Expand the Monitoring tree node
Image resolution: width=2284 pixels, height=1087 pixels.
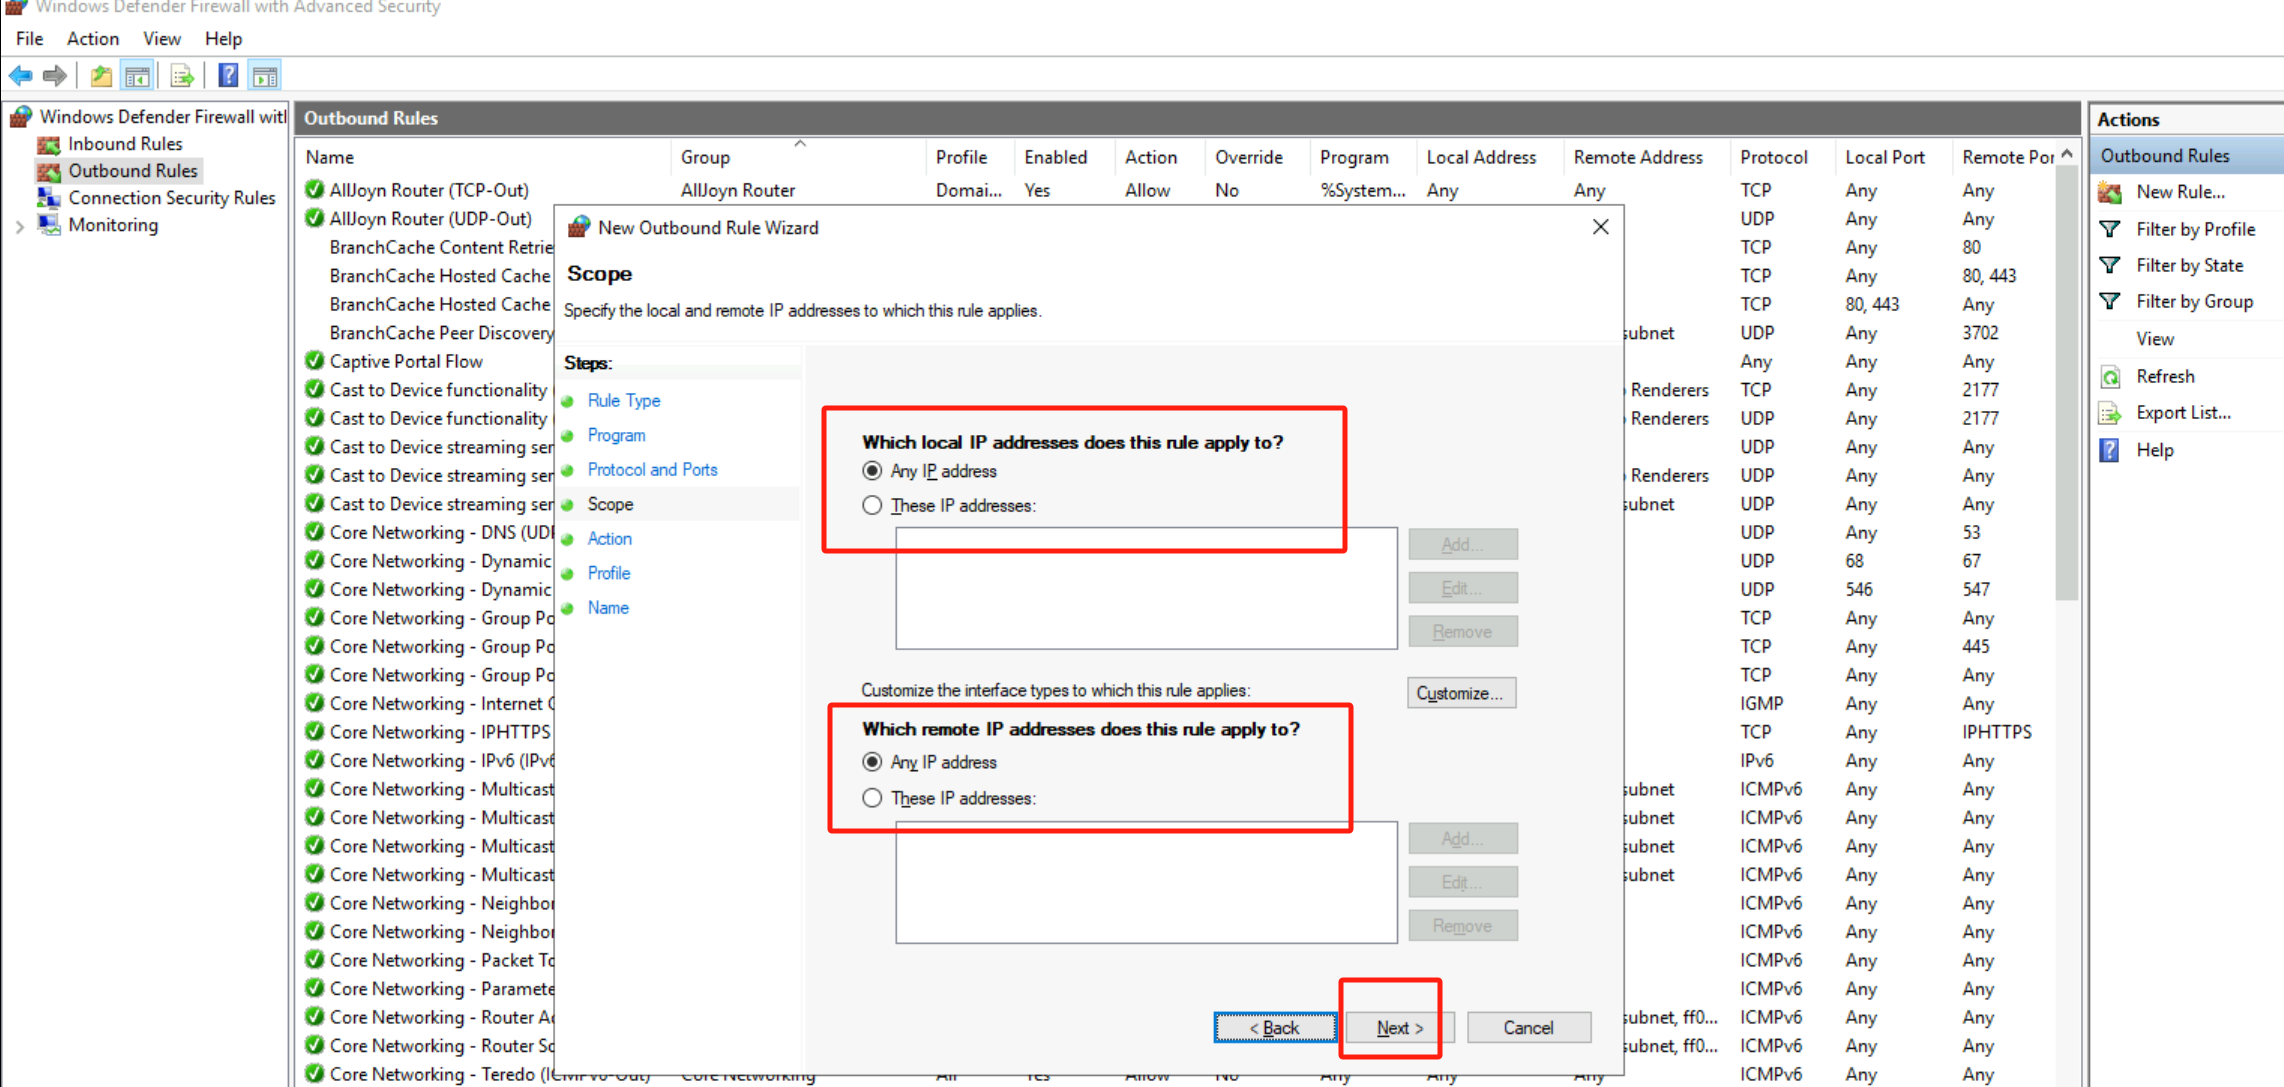click(x=19, y=226)
